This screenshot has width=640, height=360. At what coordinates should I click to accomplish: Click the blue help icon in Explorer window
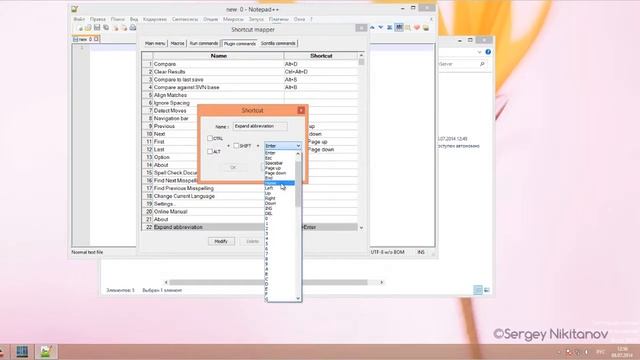(x=488, y=52)
